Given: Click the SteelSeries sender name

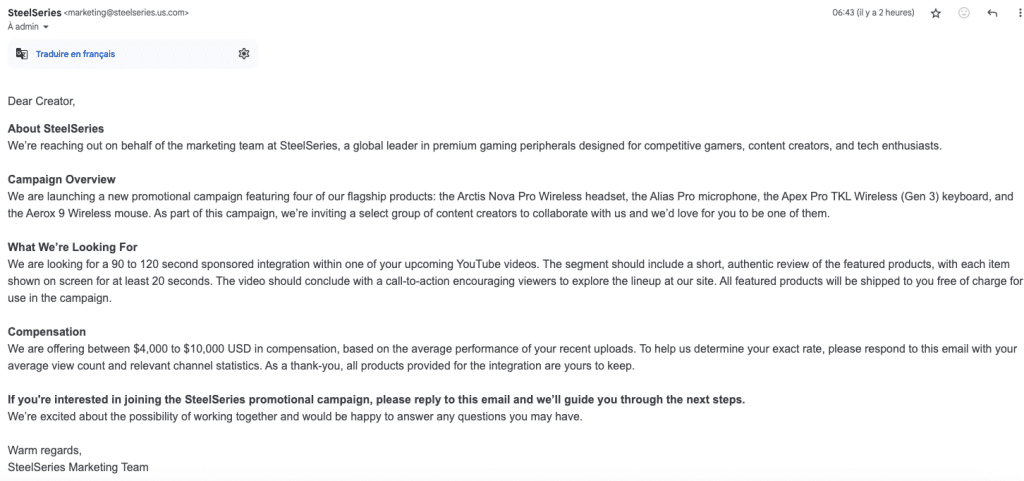Looking at the screenshot, I should 35,12.
